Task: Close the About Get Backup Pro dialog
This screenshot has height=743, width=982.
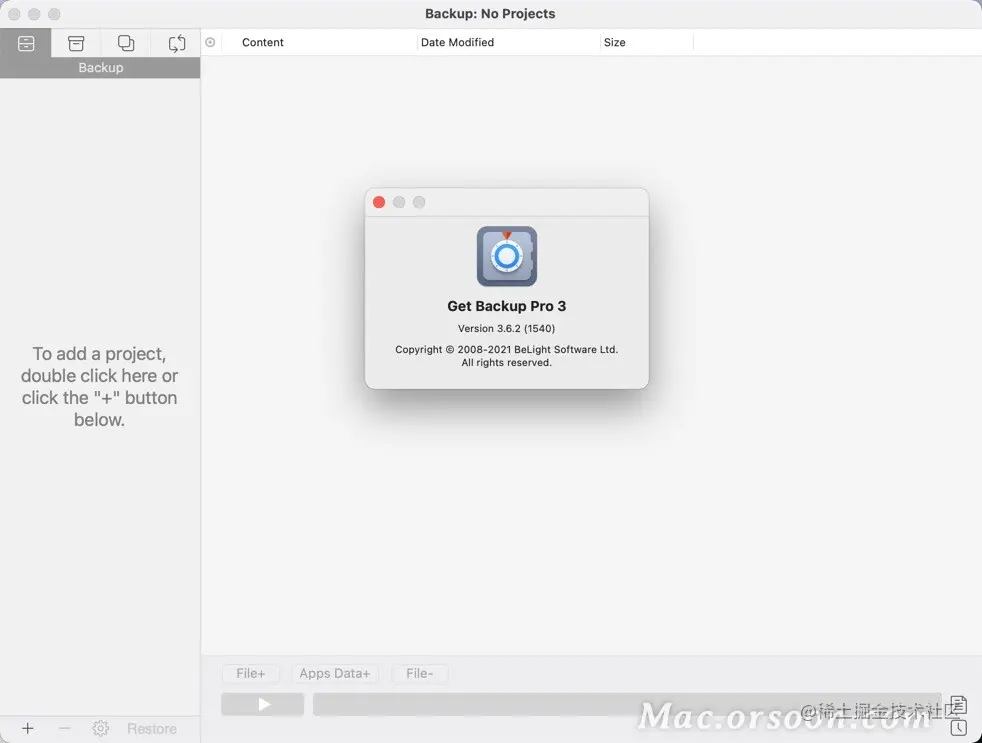Action: (x=379, y=202)
